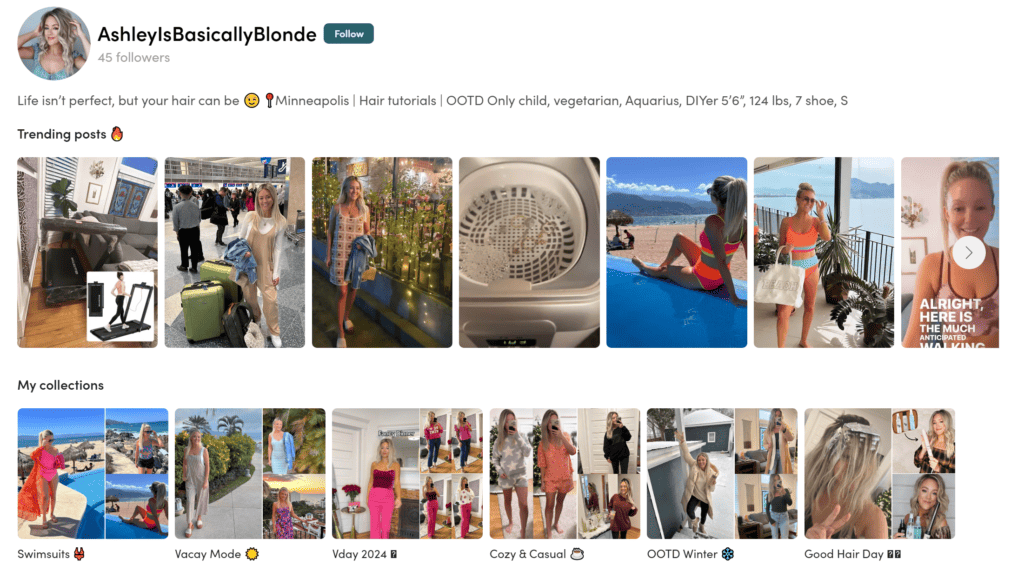
Task: Open the poolside beach swimsuit post
Action: click(677, 252)
